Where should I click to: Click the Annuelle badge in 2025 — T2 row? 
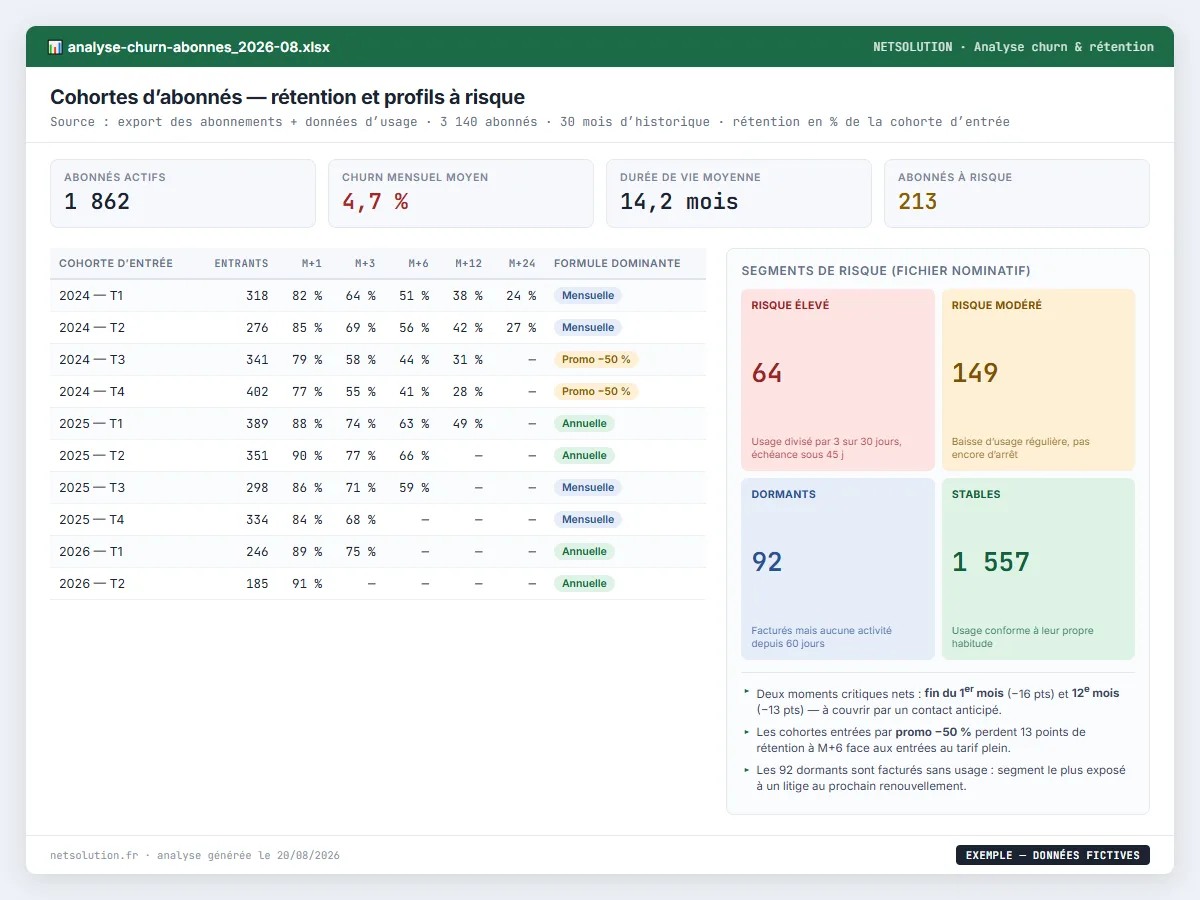[x=584, y=456]
